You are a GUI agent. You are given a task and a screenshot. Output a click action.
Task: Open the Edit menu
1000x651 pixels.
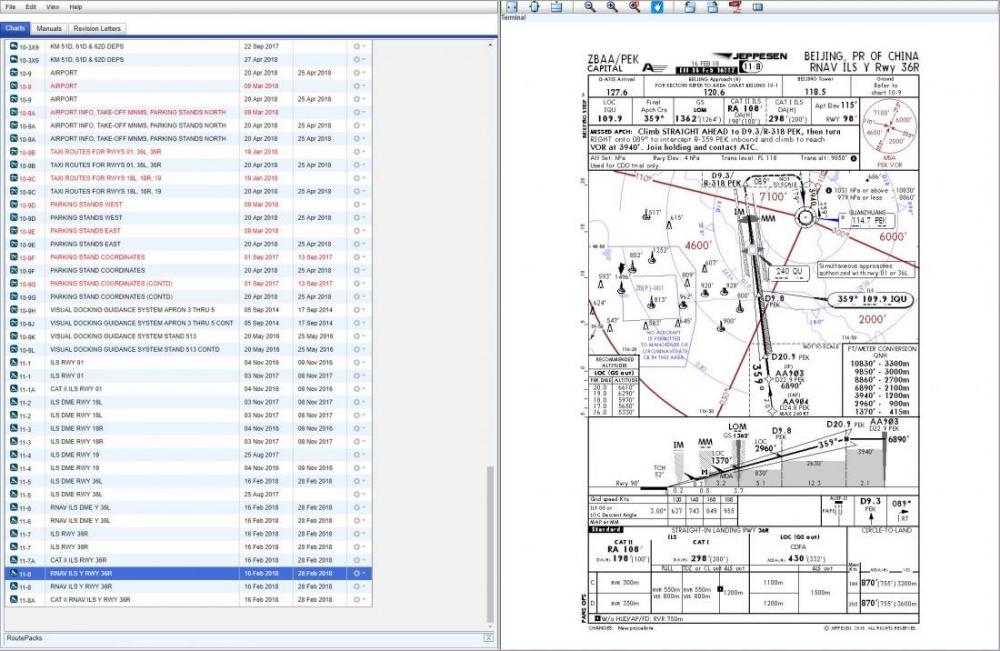coord(31,7)
